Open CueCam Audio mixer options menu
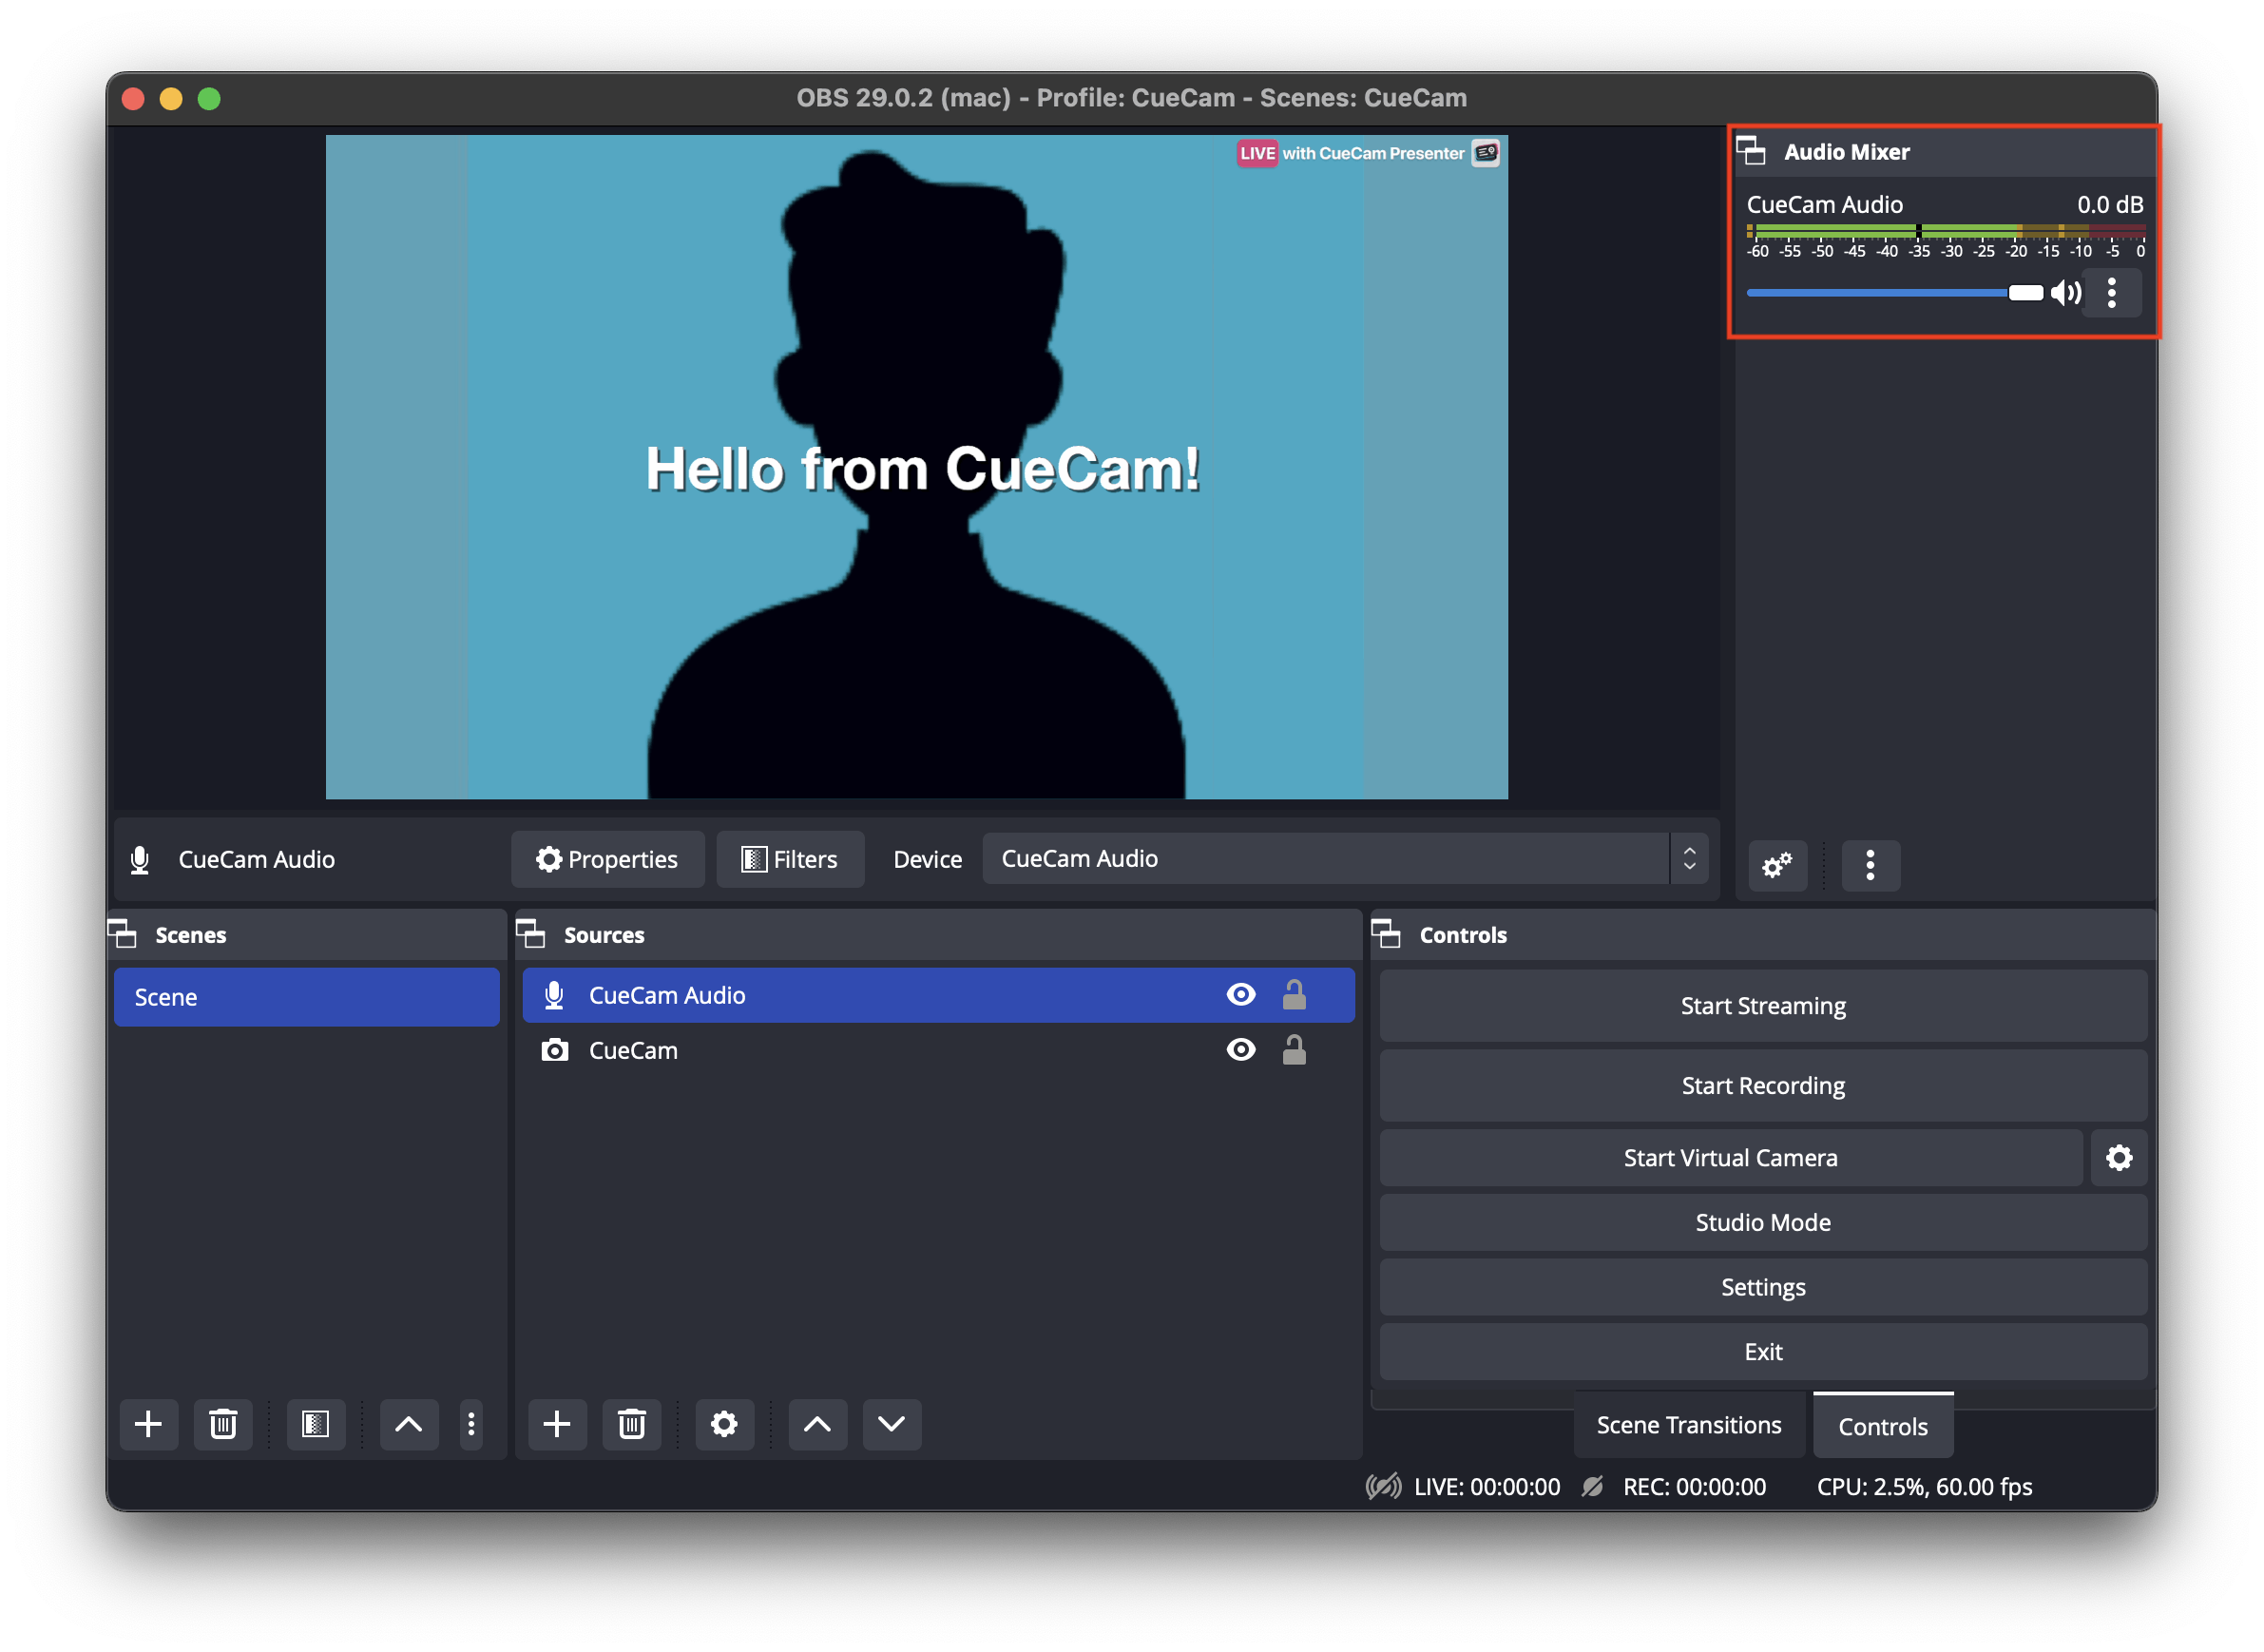This screenshot has height=1652, width=2264. [2111, 293]
